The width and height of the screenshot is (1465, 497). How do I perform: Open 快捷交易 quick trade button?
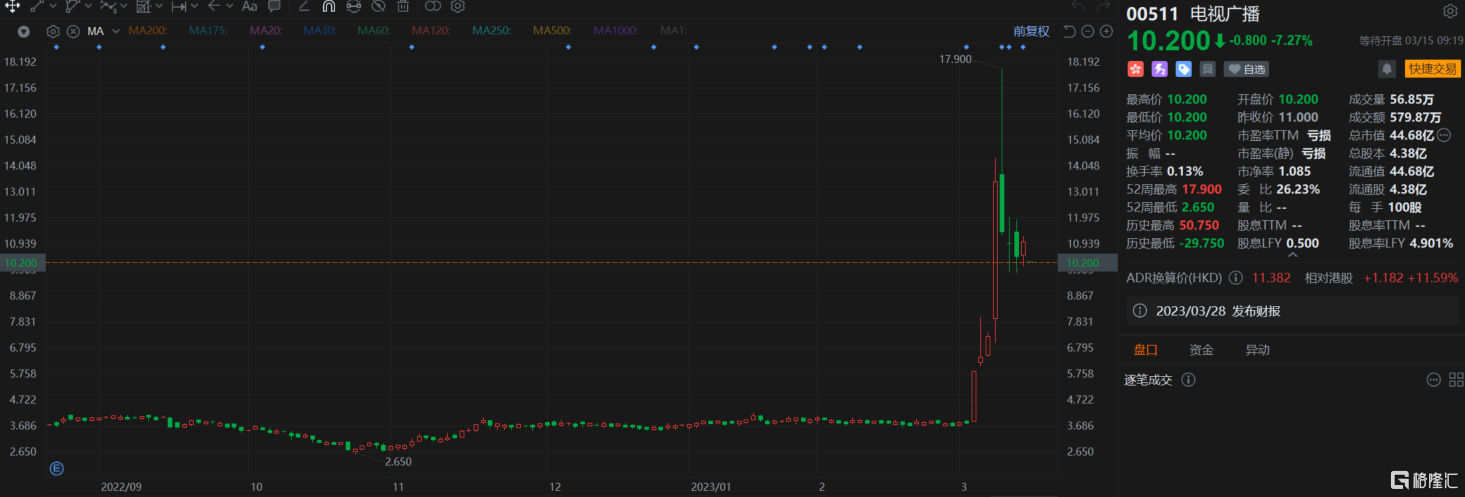tap(1432, 69)
